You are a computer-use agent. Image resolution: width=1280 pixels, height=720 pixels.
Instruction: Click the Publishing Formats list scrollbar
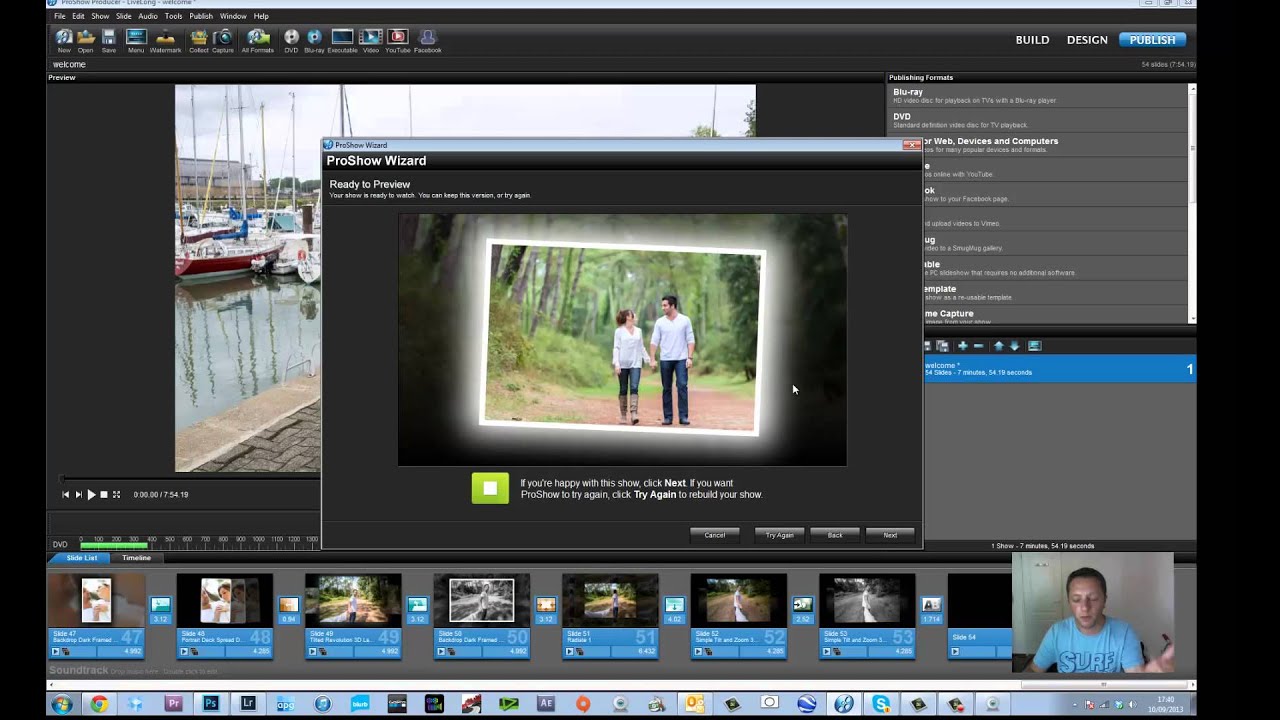(x=1192, y=203)
